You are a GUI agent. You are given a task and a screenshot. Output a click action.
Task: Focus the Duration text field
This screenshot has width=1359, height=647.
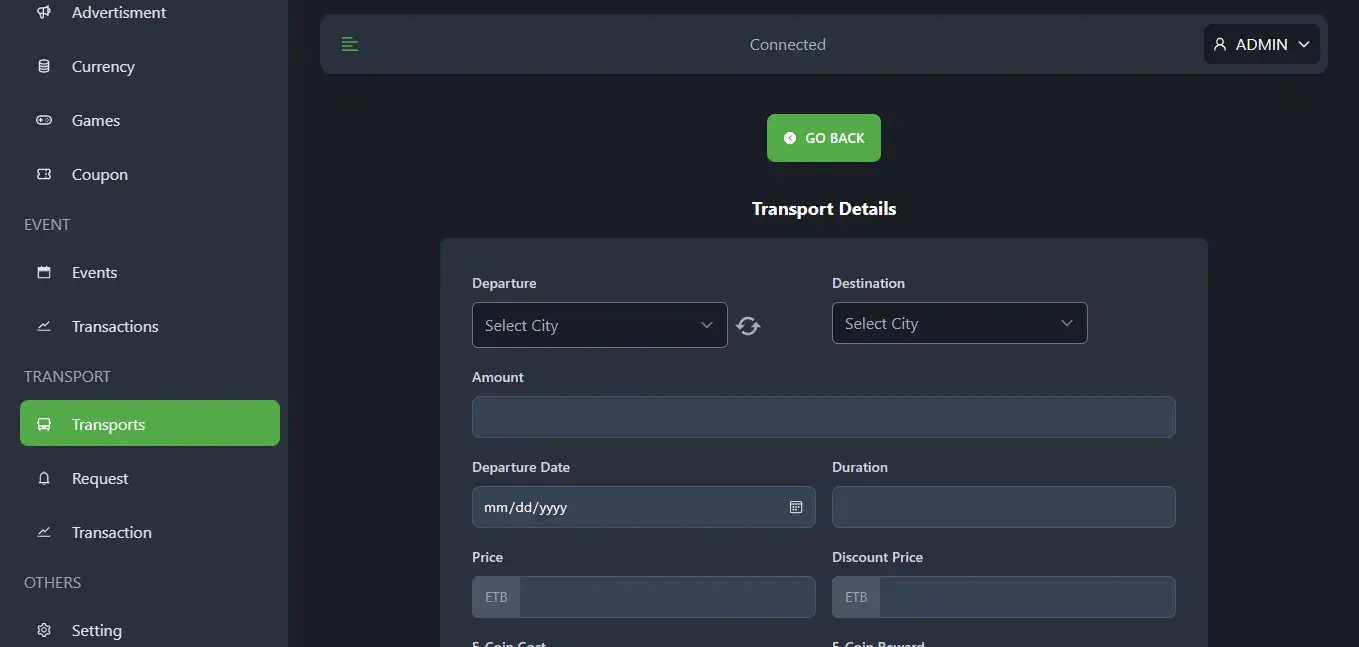[x=1003, y=507]
